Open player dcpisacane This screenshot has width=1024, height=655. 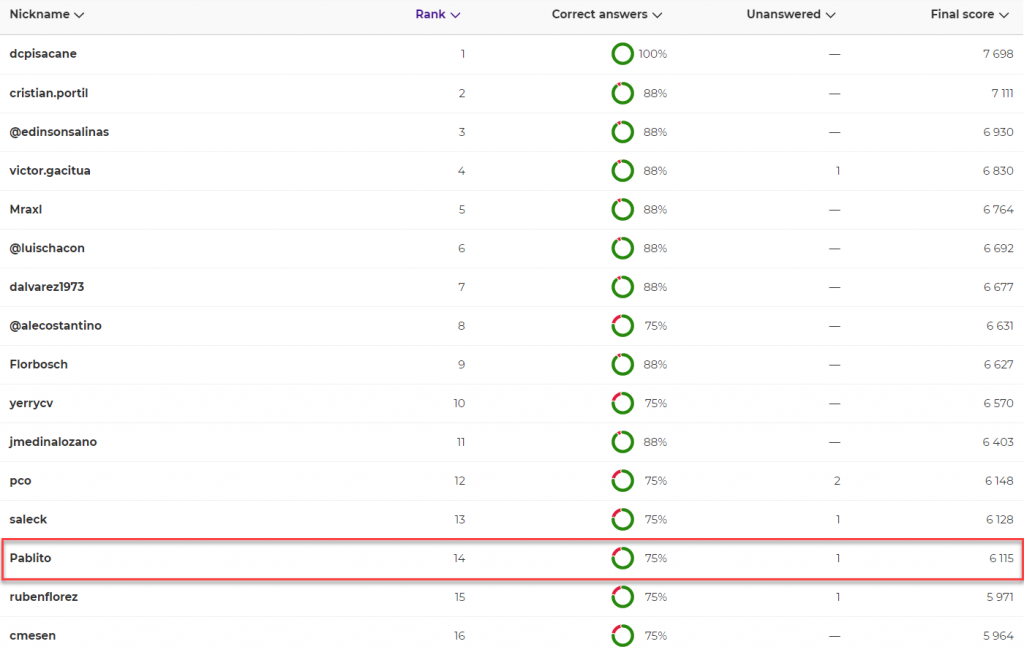coord(43,54)
